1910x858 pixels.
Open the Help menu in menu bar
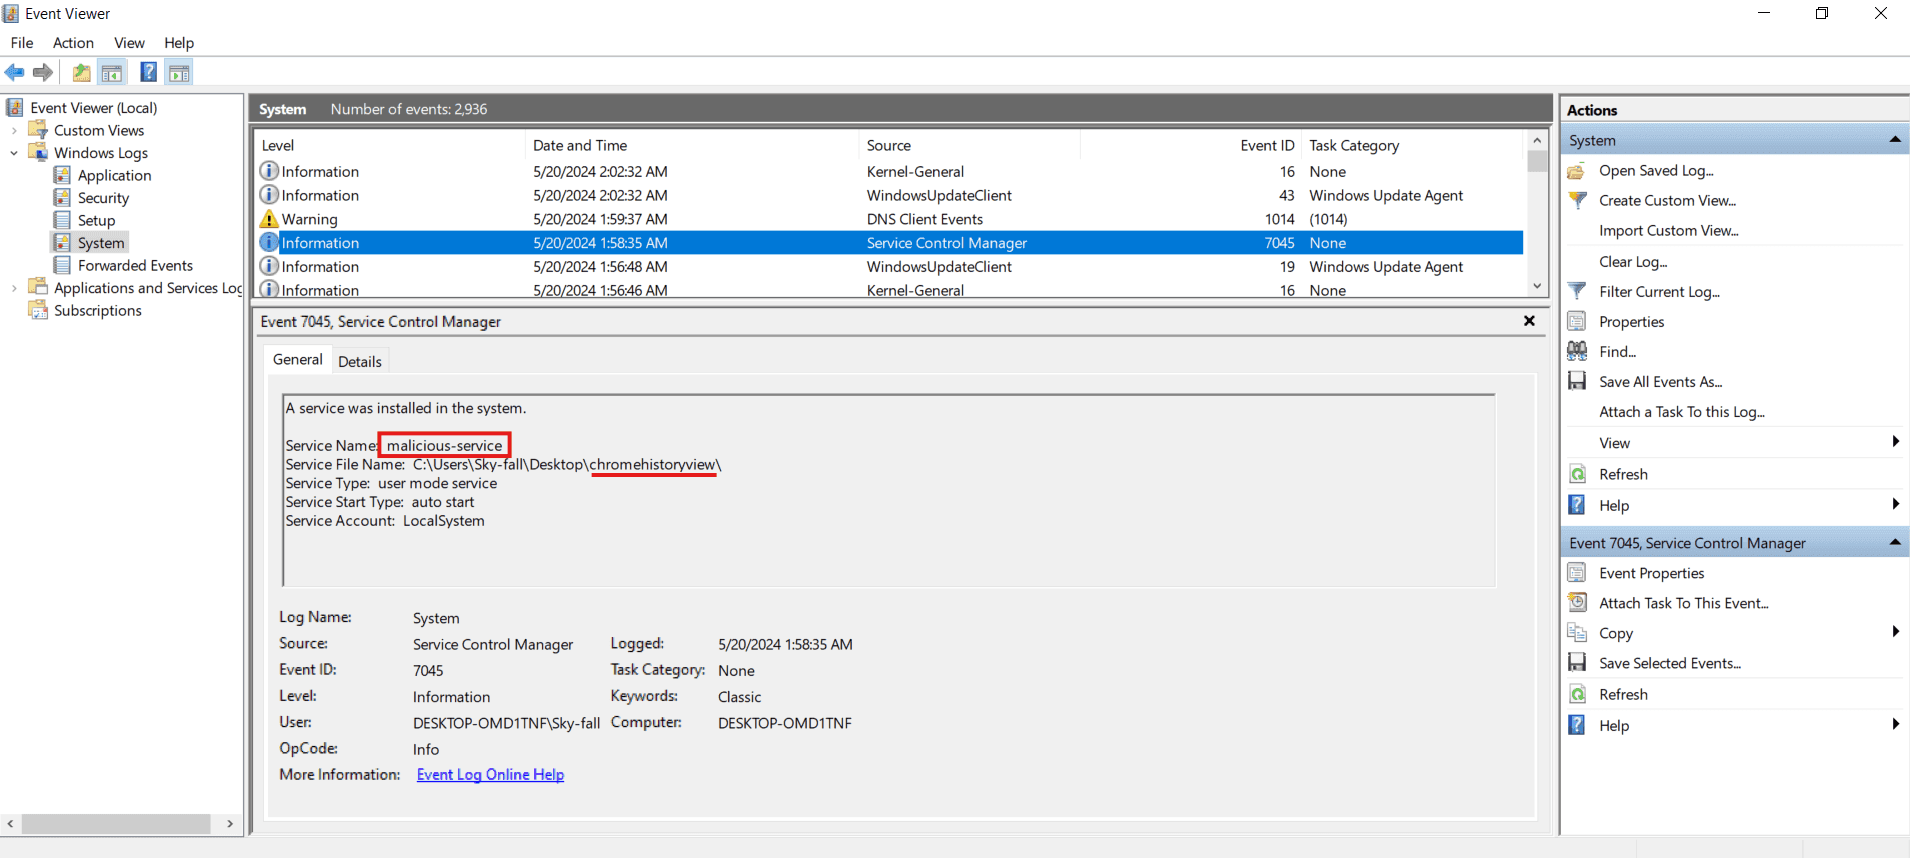coord(179,43)
